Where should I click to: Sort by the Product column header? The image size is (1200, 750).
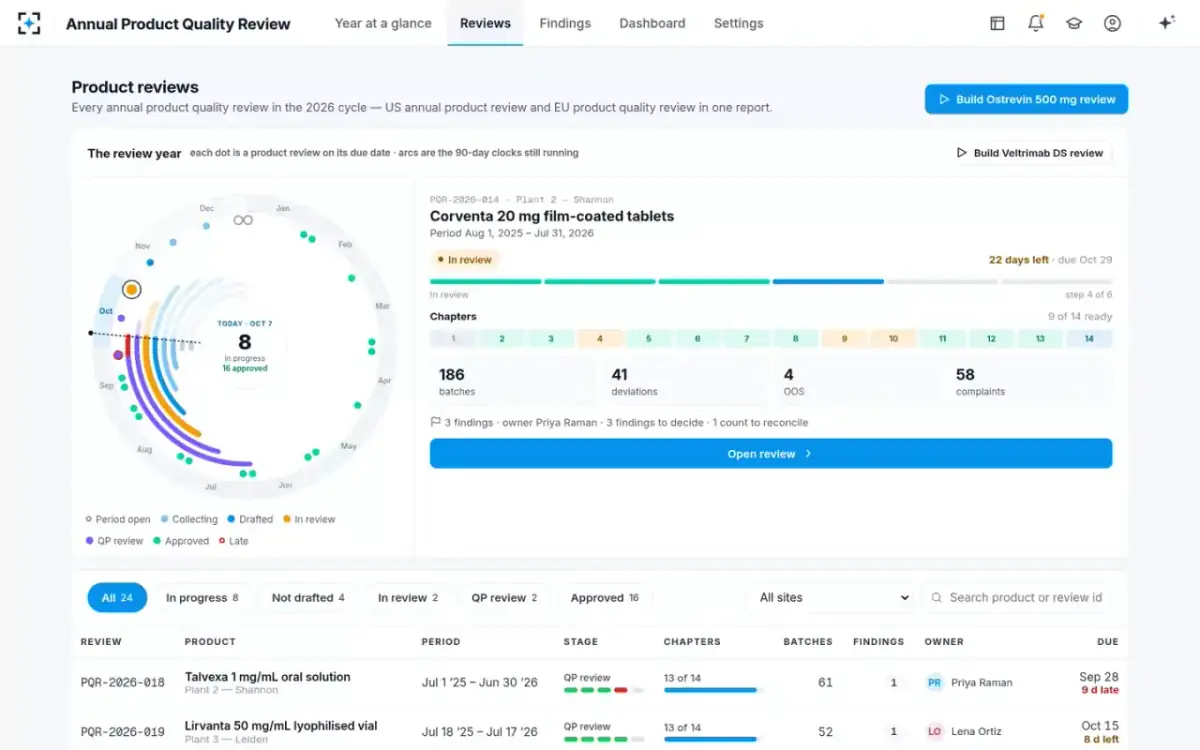(210, 642)
